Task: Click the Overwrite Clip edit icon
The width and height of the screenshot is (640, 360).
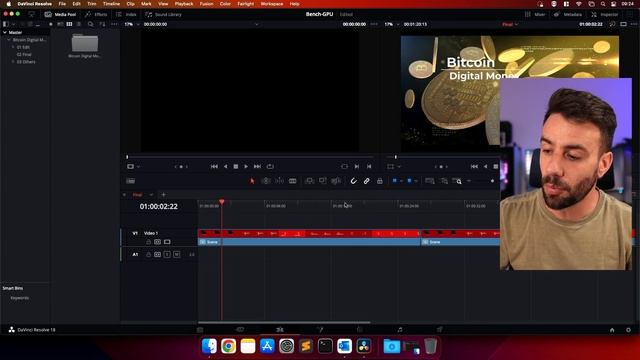Action: [322, 181]
